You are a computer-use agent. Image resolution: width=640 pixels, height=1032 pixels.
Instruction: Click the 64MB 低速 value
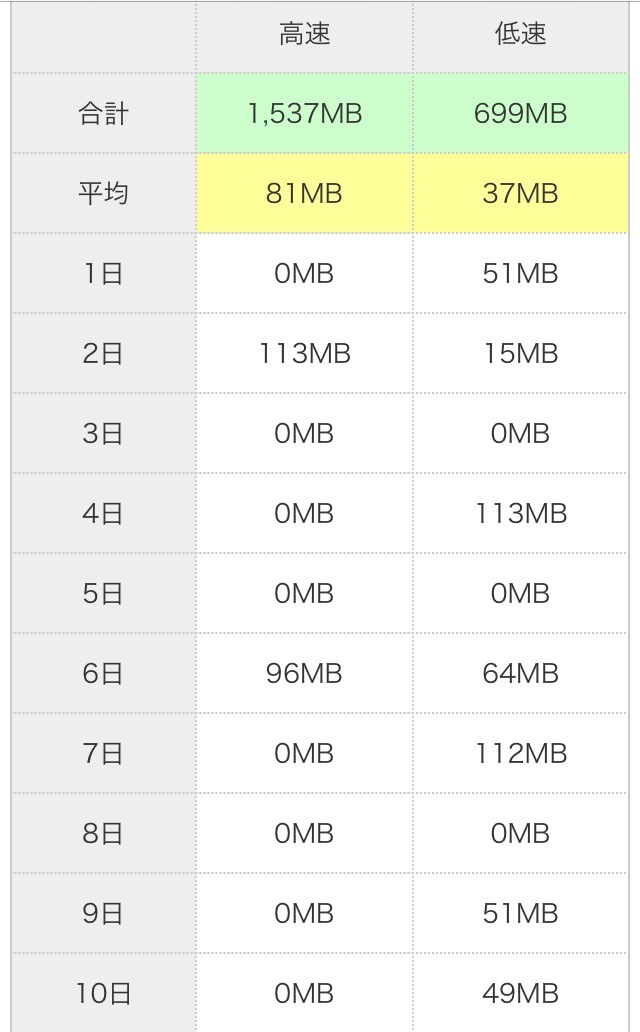[x=520, y=673]
